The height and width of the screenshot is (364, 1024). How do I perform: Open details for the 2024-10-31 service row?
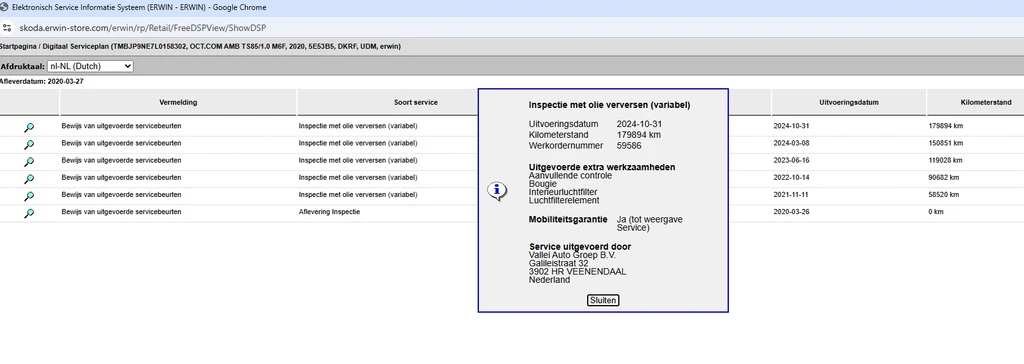click(x=29, y=127)
